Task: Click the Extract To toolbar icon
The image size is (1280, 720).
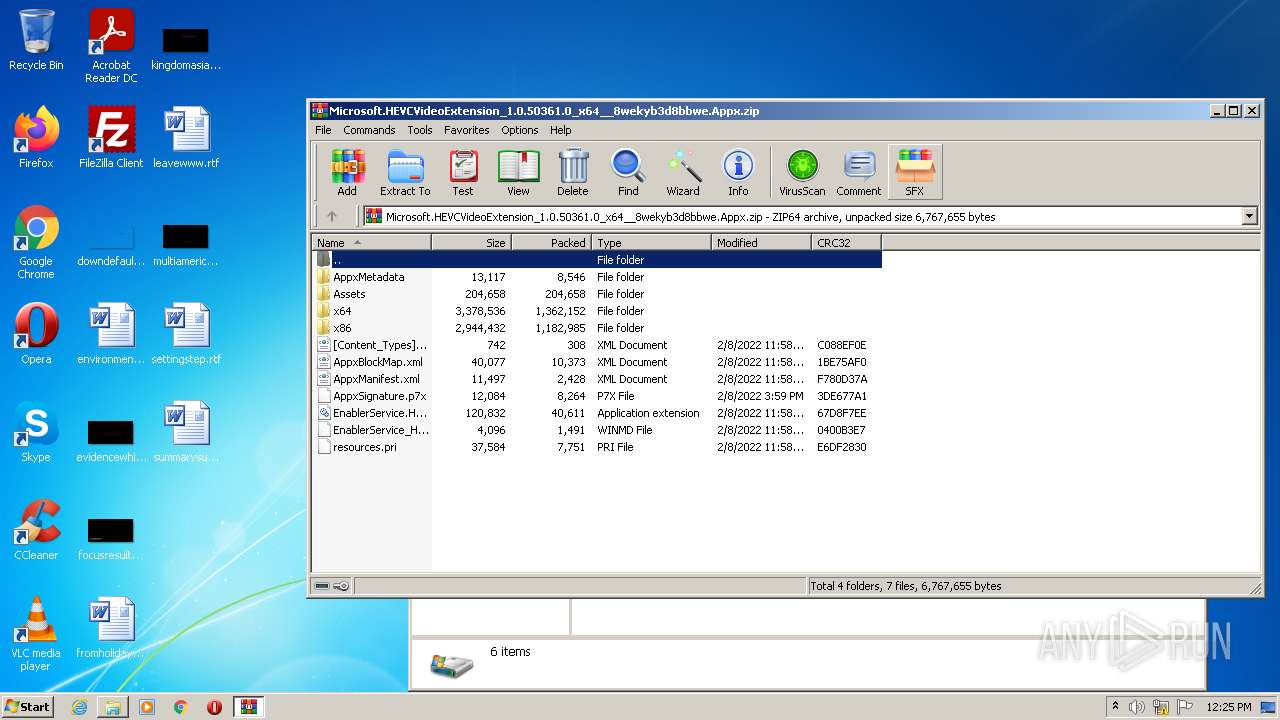Action: point(405,172)
